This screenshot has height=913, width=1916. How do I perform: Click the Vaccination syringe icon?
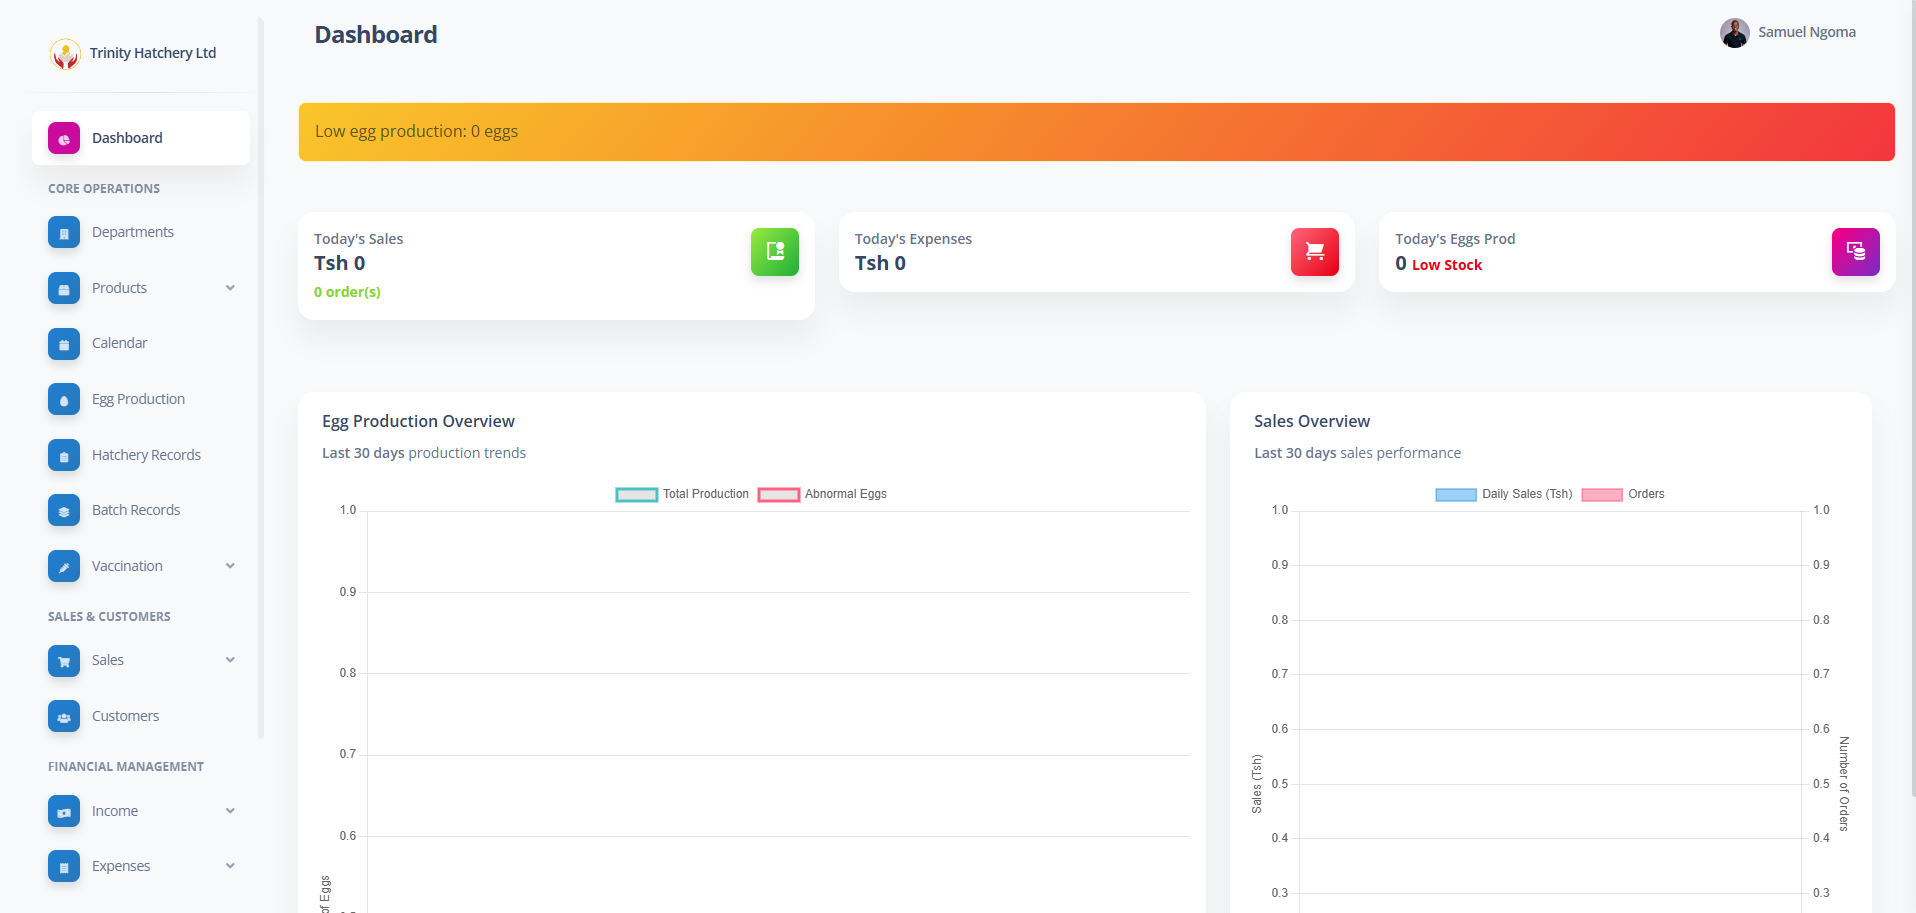(64, 566)
